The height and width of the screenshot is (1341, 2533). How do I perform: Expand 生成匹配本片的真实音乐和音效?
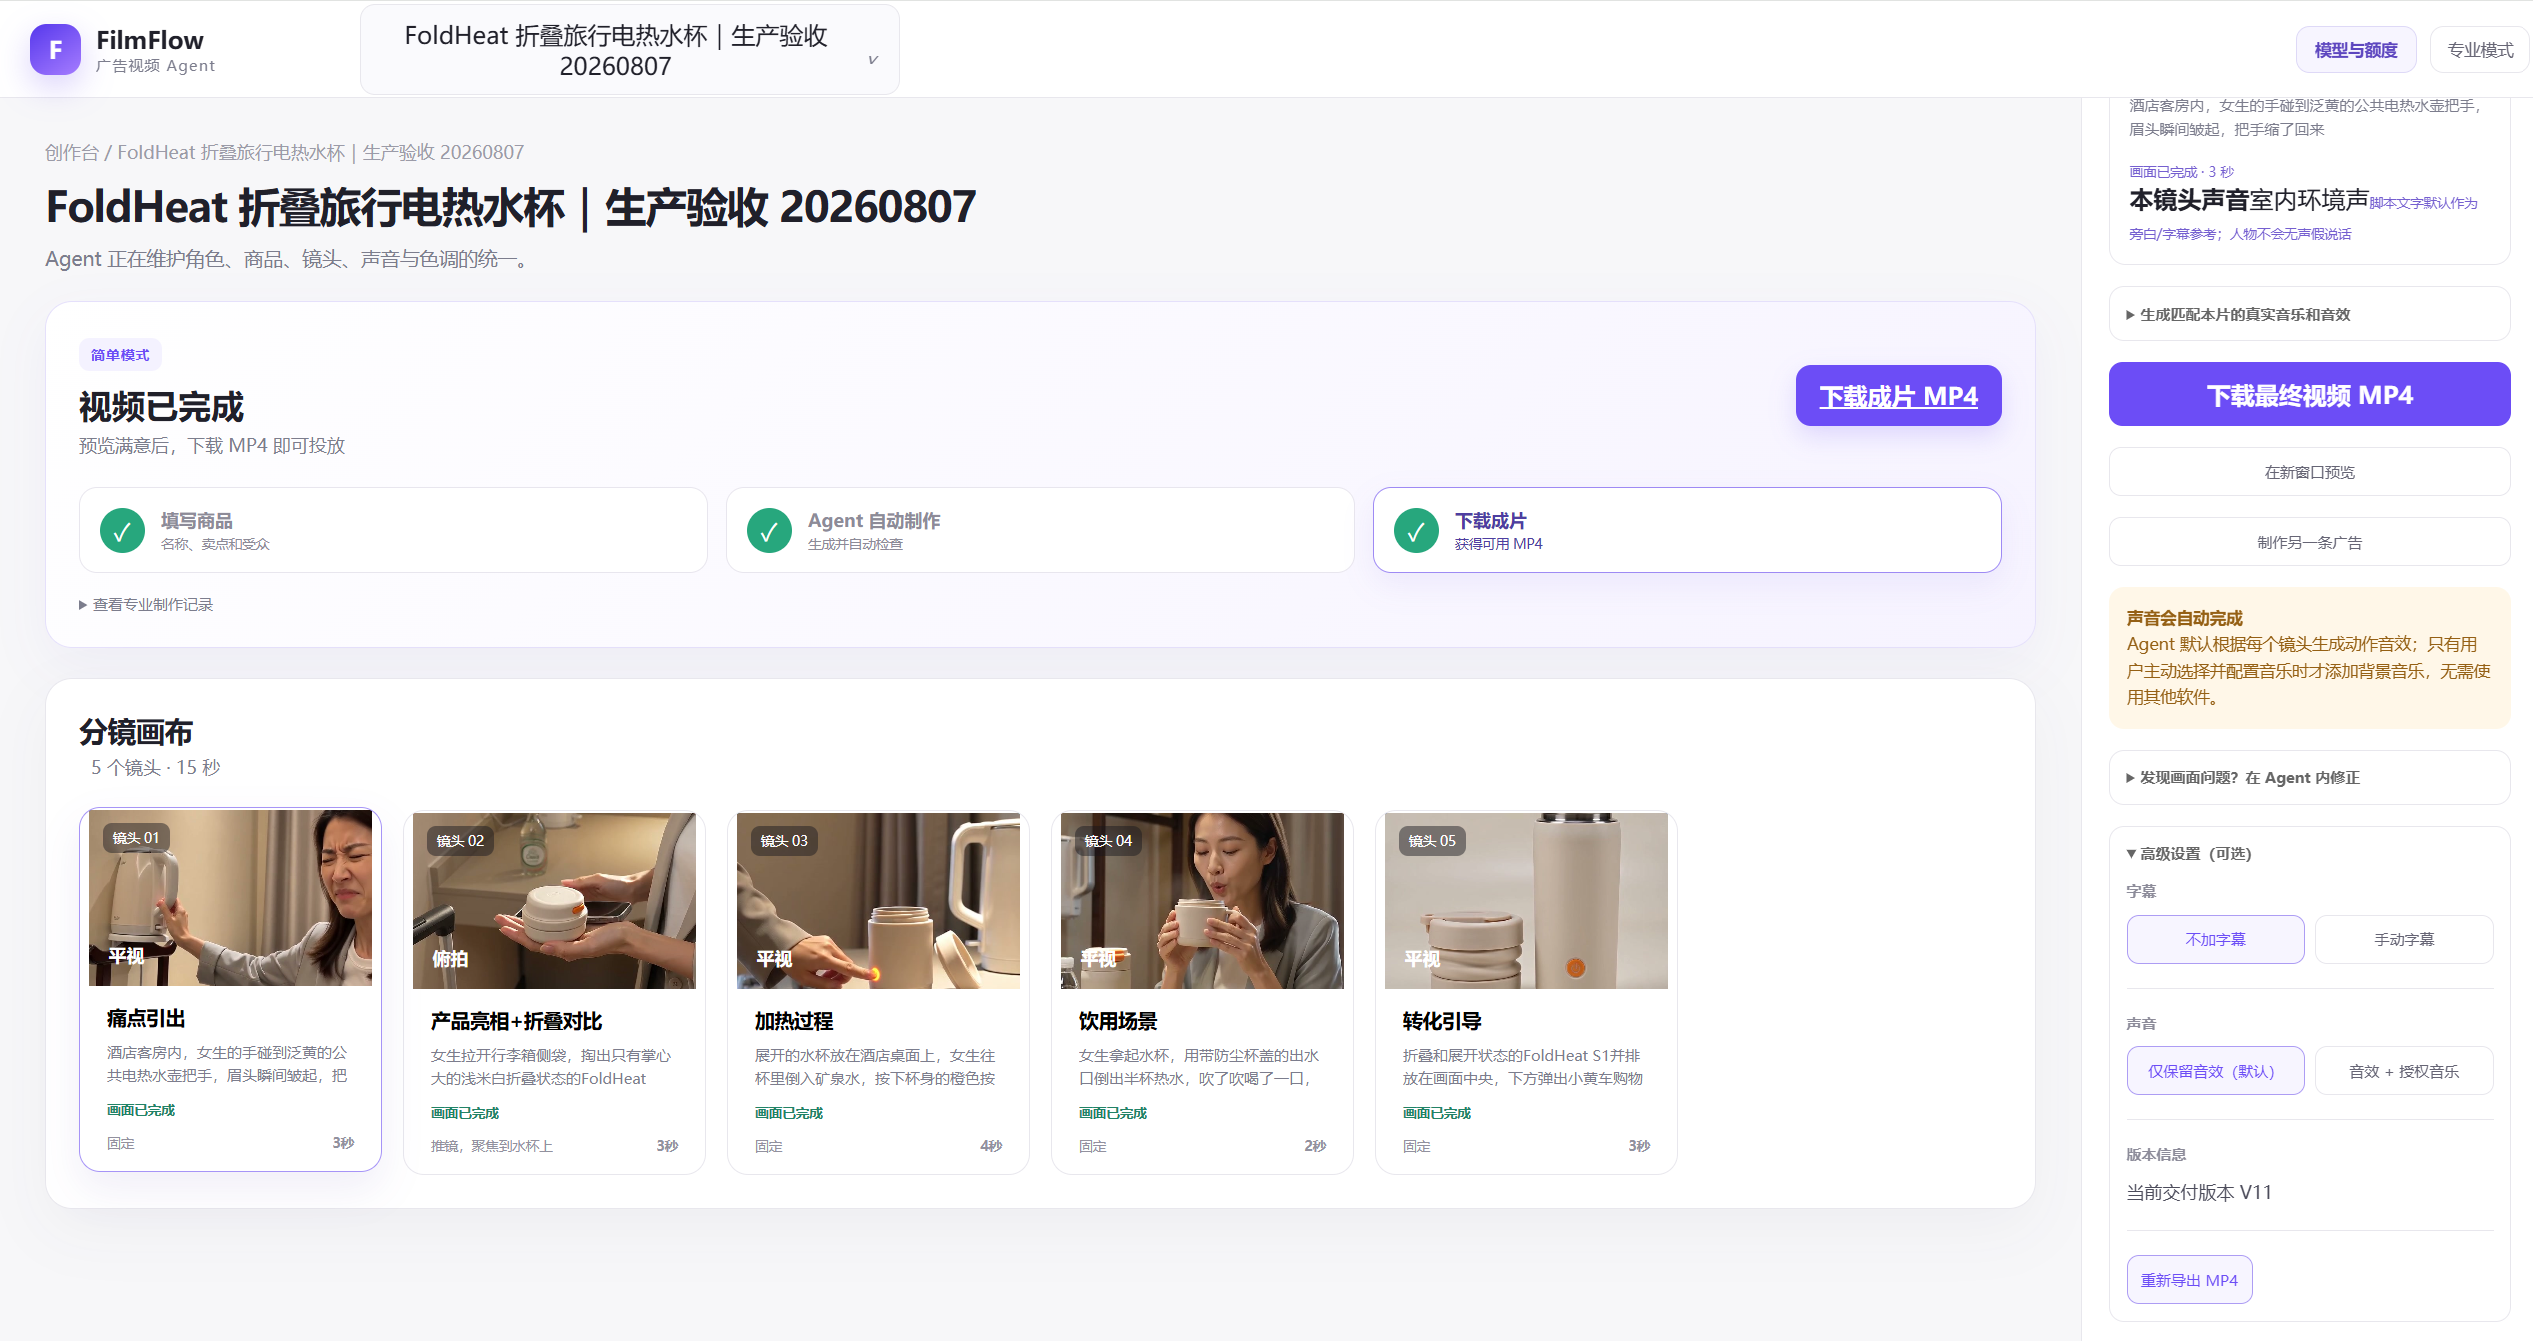[x=2309, y=315]
